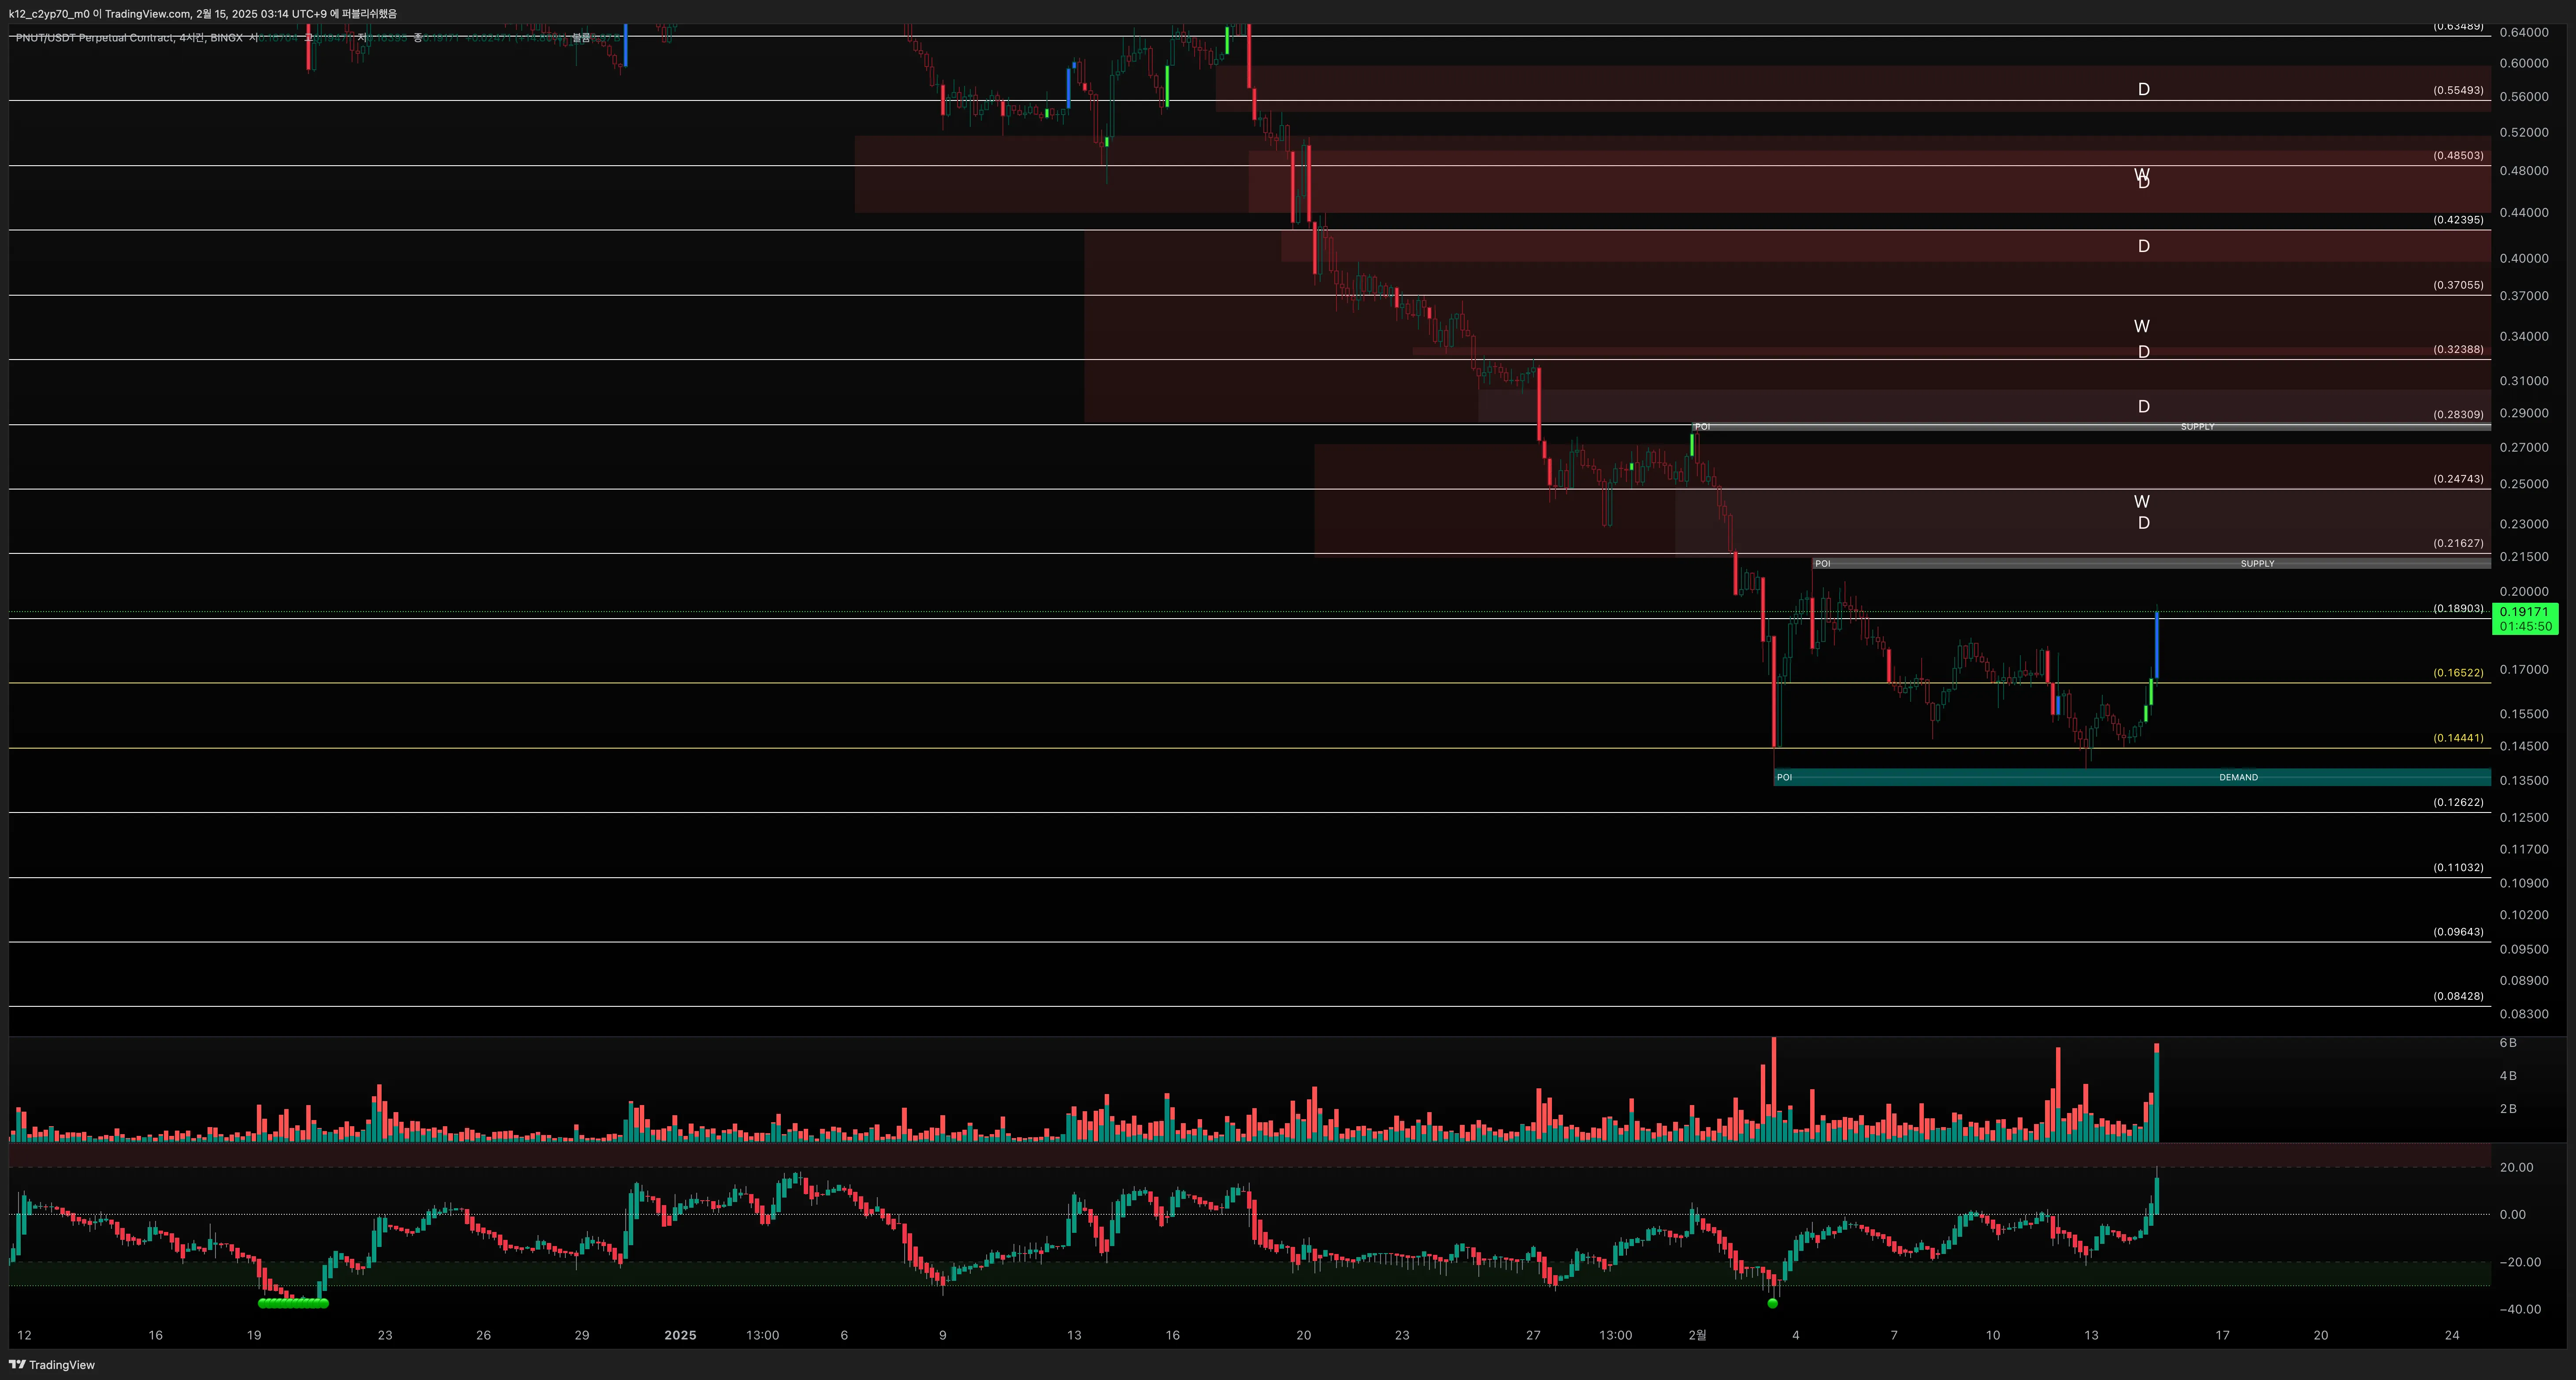This screenshot has width=2576, height=1380.
Task: Click the 0.13500 price axis value
Action: click(2524, 781)
